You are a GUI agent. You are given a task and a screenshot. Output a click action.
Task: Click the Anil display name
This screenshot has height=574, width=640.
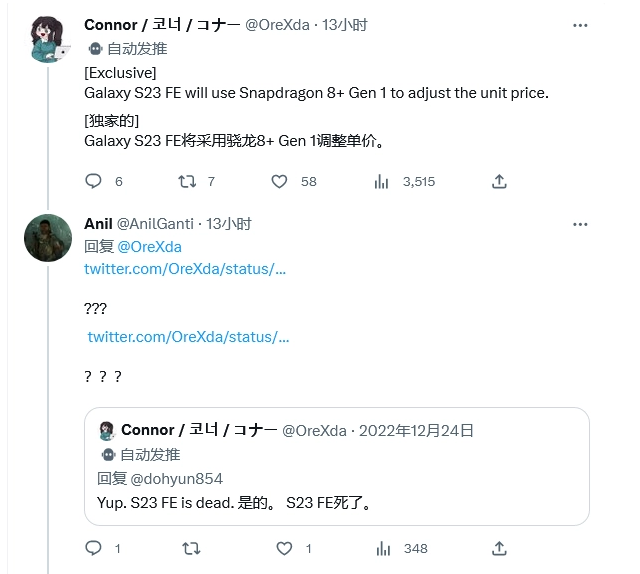click(x=98, y=224)
